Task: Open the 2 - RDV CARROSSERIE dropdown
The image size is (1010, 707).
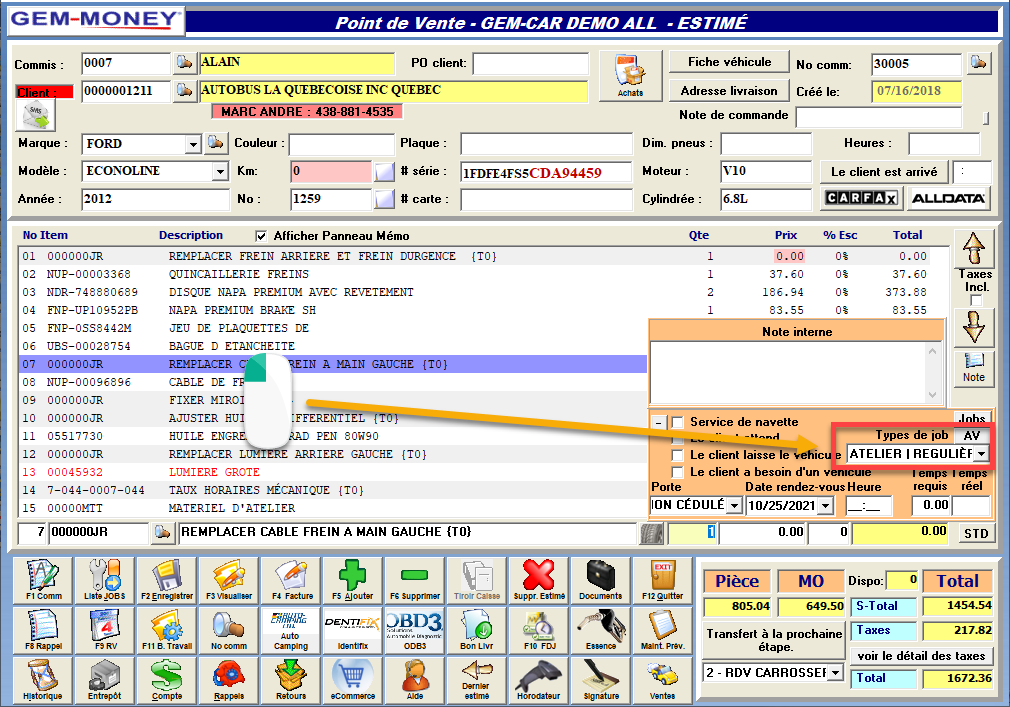Action: pyautogui.click(x=835, y=673)
